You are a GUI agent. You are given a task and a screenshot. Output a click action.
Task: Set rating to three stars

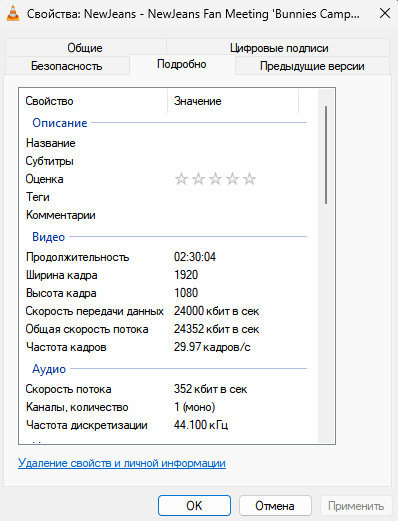tap(215, 179)
